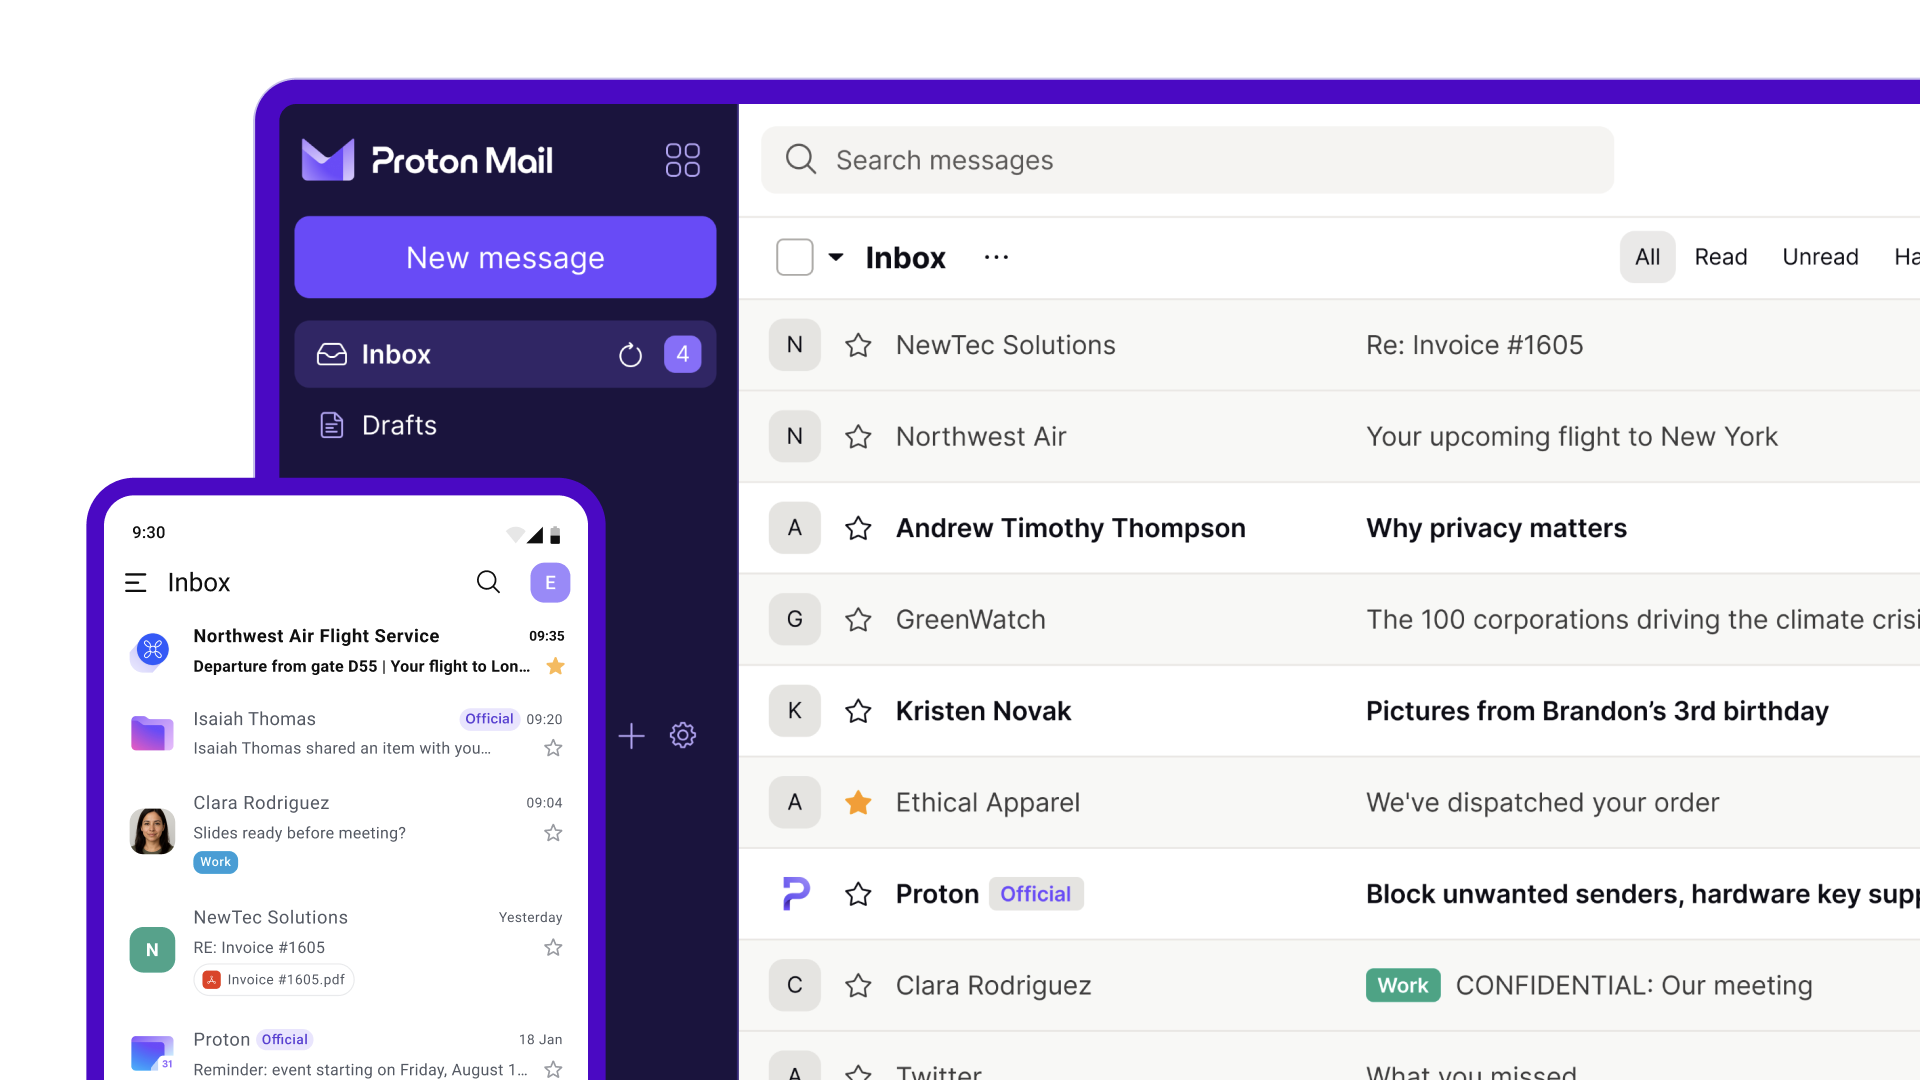This screenshot has height=1080, width=1920.
Task: Open the Proton apps grid switcher
Action: click(683, 160)
